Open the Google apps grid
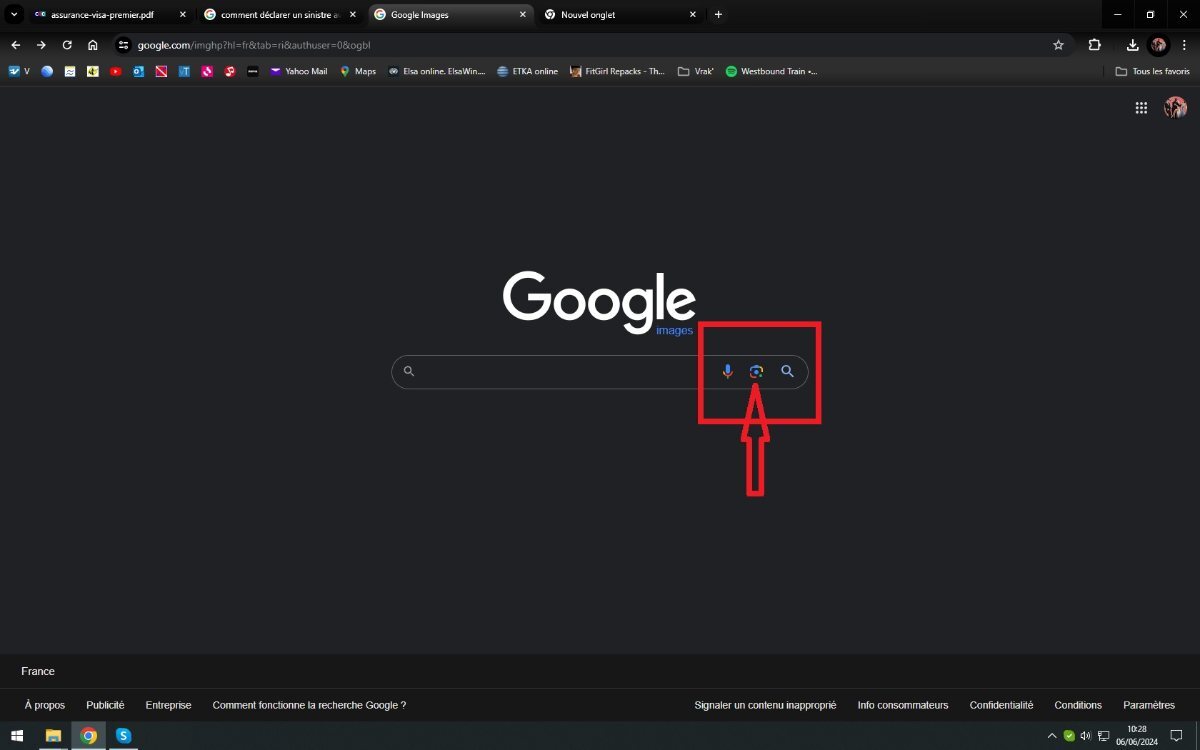The height and width of the screenshot is (750, 1200). (x=1141, y=108)
